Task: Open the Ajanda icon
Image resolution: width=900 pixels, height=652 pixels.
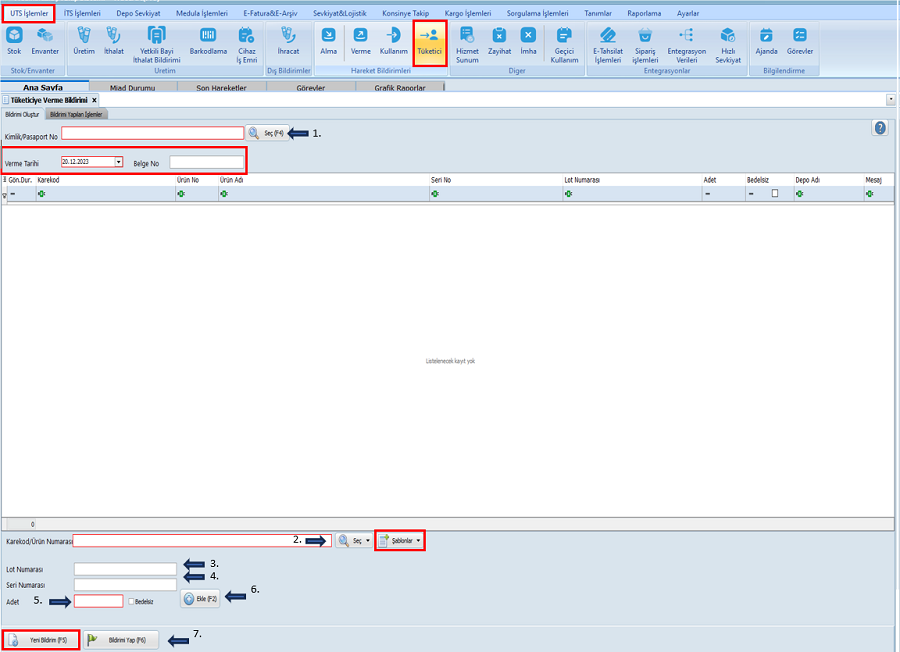Action: tap(766, 40)
